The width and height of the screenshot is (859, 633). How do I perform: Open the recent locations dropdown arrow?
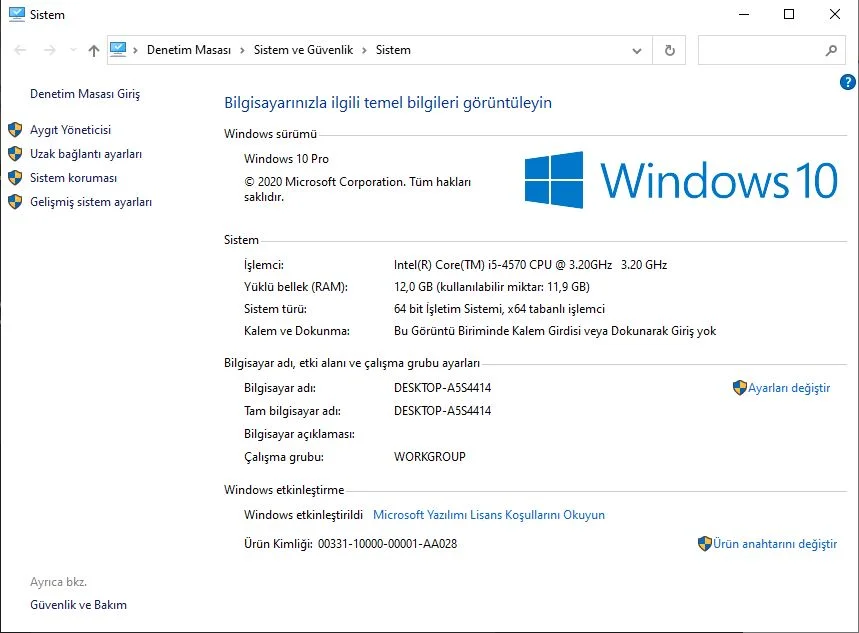point(73,50)
